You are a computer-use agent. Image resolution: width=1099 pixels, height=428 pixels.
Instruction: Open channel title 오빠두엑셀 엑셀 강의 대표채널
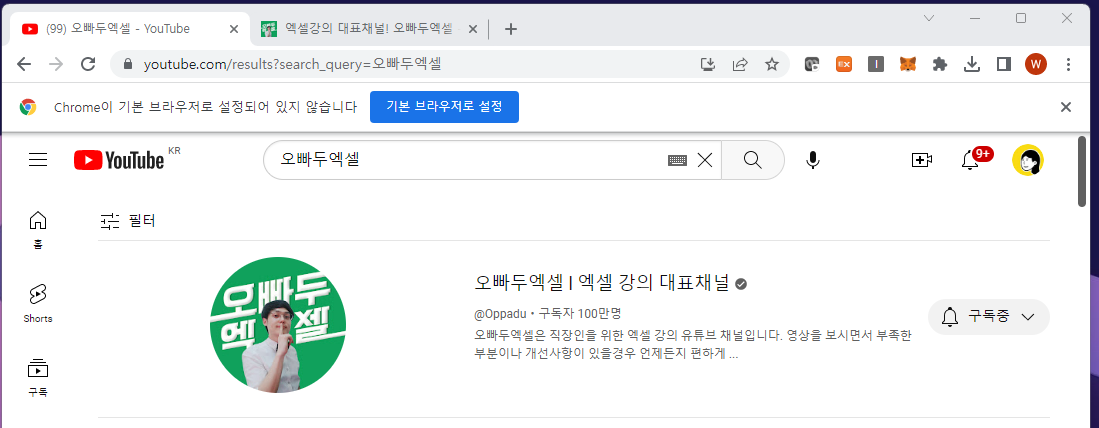tap(602, 283)
